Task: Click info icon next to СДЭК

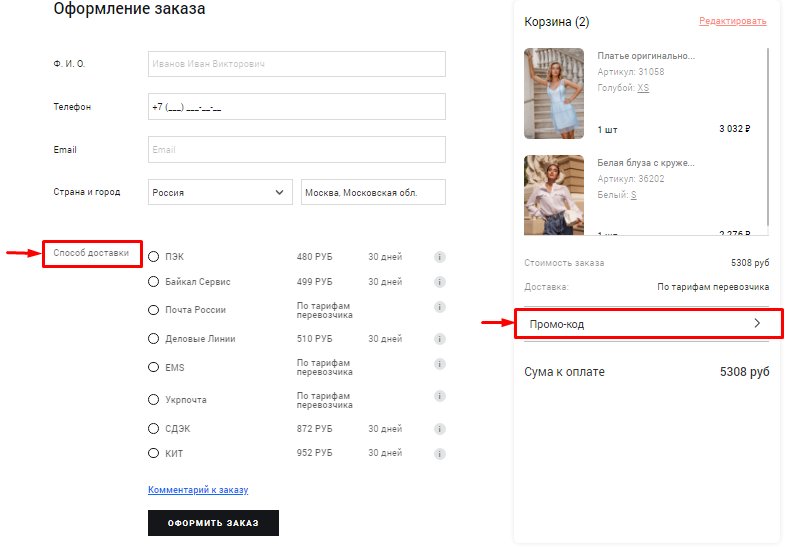Action: pyautogui.click(x=440, y=429)
